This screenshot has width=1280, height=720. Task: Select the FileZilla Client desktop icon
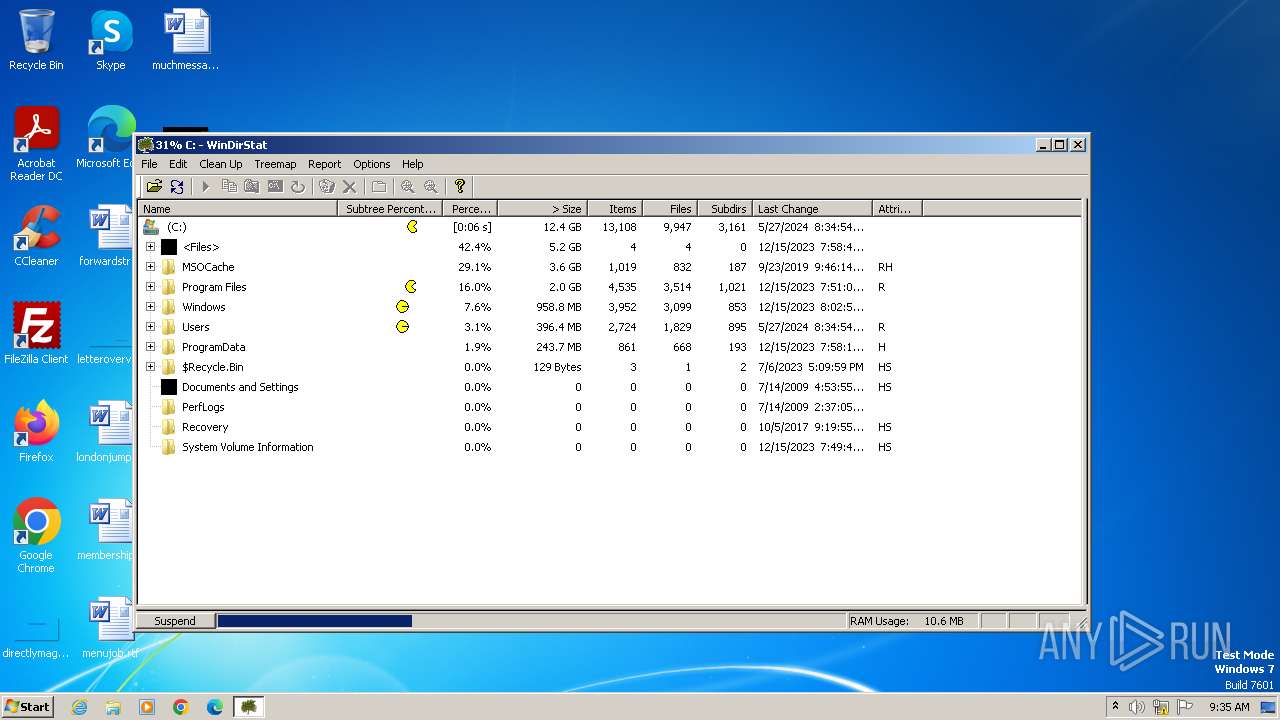coord(36,334)
